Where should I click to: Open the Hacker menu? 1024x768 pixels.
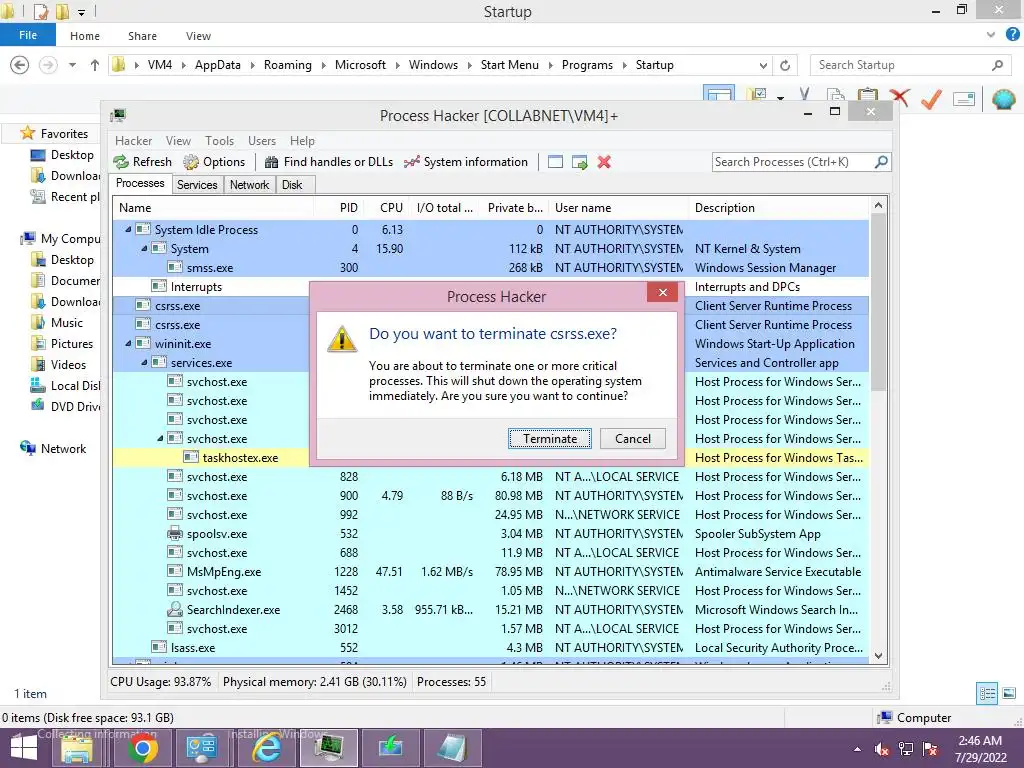pyautogui.click(x=133, y=140)
